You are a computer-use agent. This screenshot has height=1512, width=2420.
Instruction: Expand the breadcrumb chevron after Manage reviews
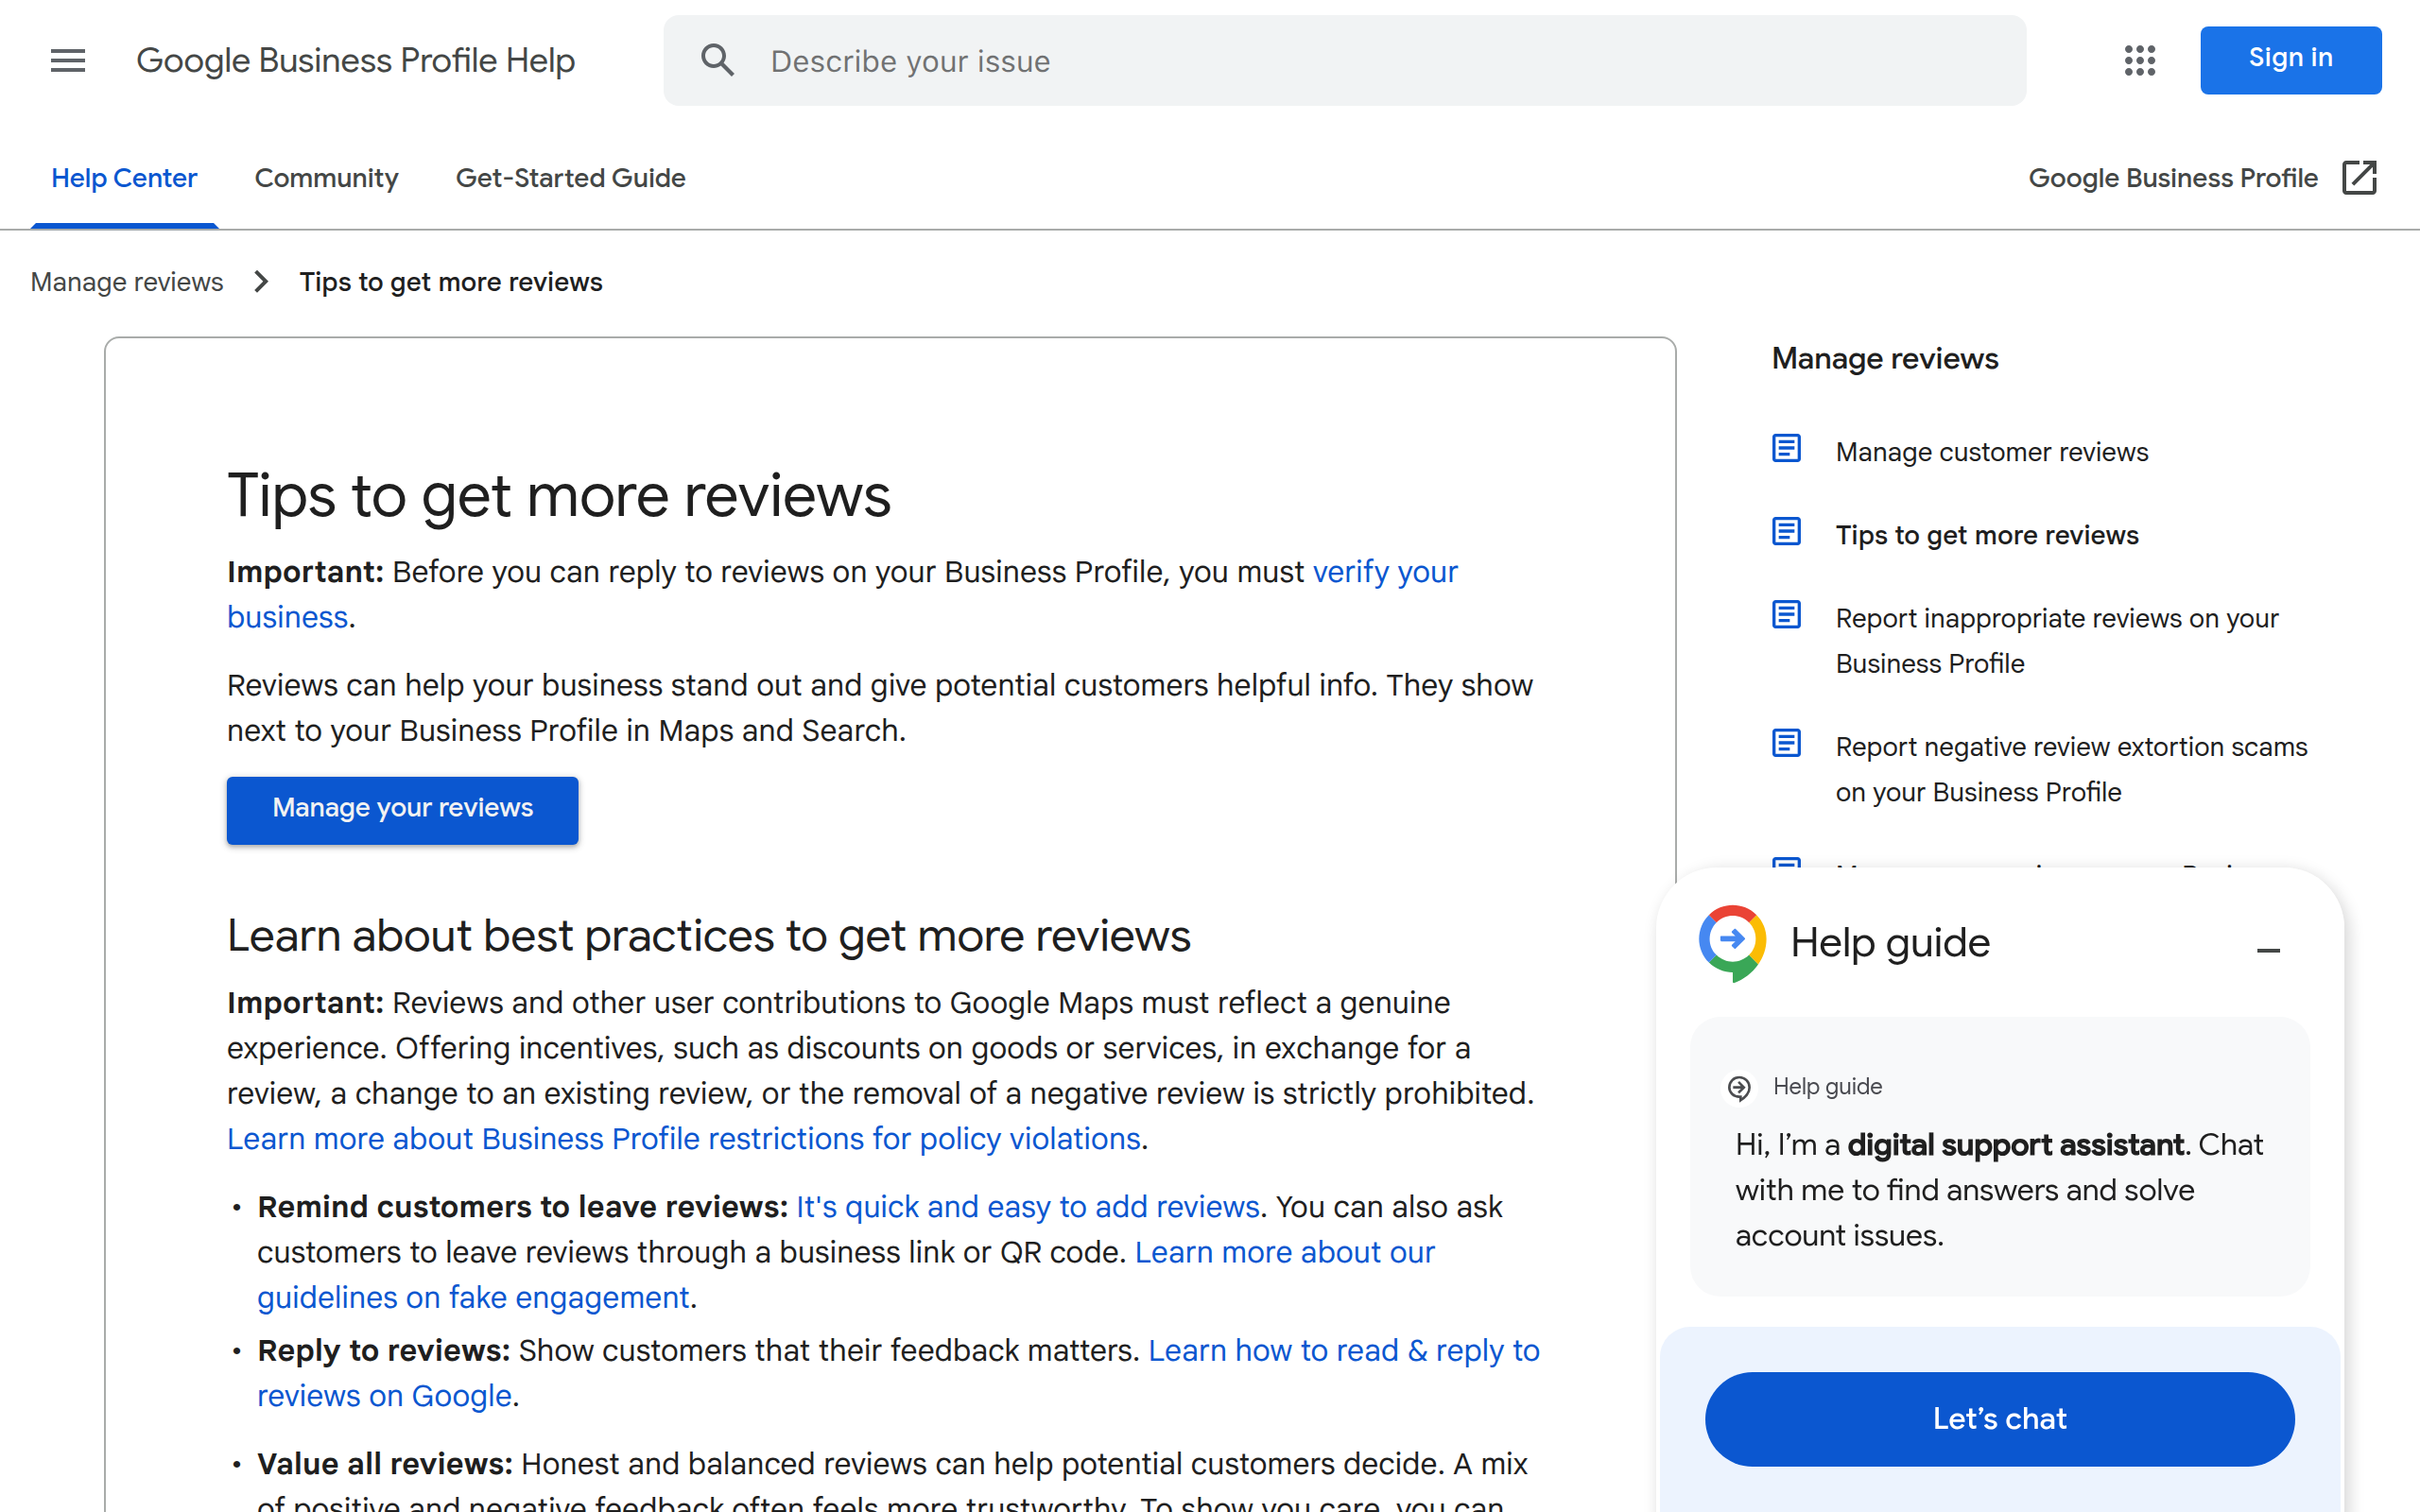click(x=260, y=282)
